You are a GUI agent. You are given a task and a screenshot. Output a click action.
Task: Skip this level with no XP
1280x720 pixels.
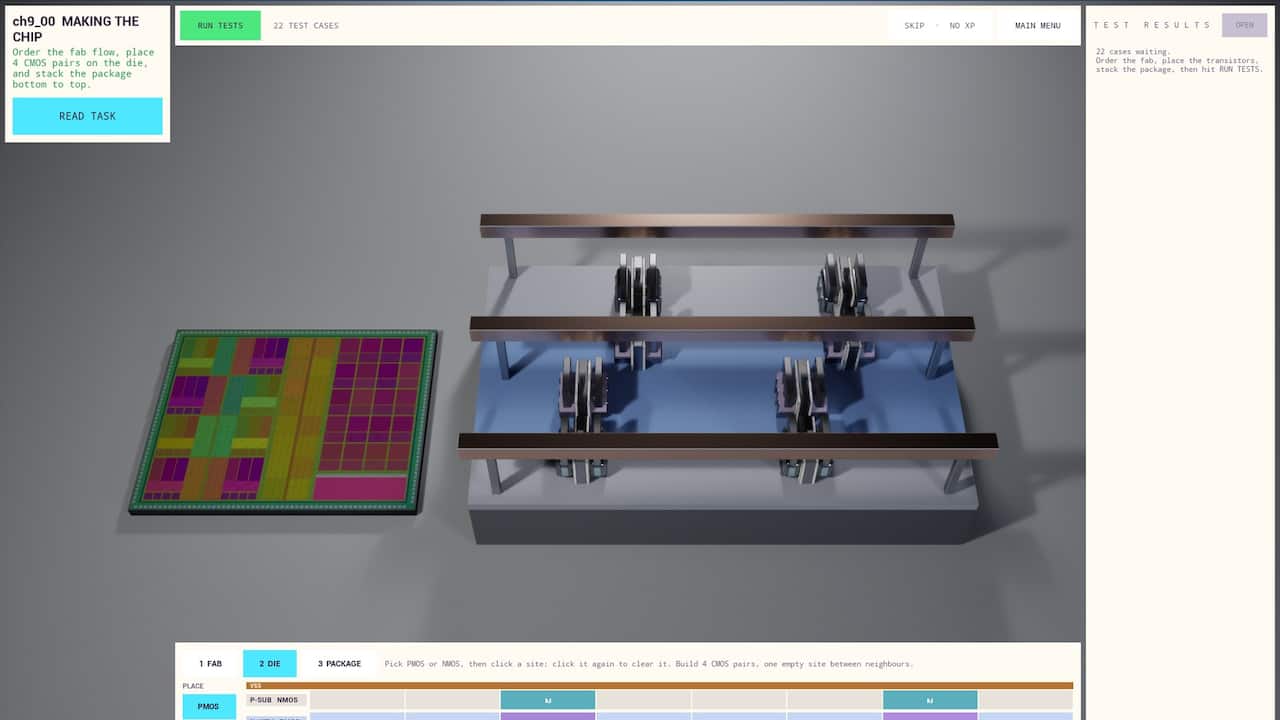(939, 26)
